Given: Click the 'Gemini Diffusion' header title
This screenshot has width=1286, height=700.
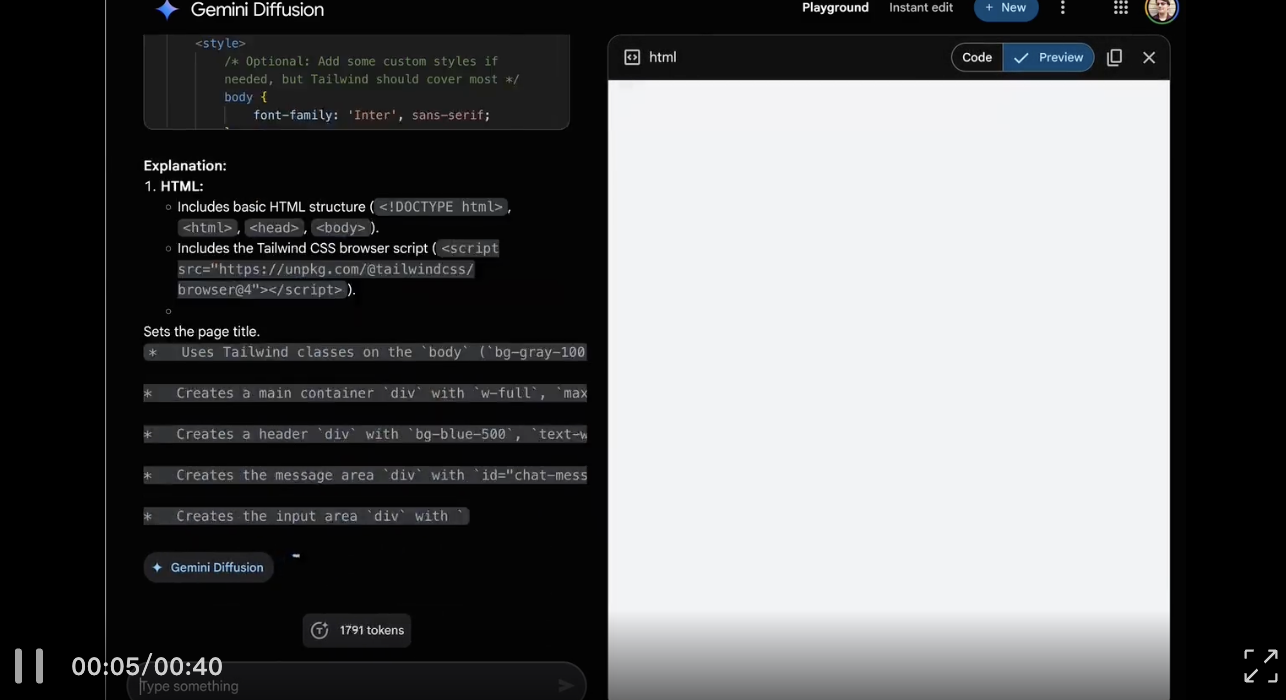Looking at the screenshot, I should 257,10.
